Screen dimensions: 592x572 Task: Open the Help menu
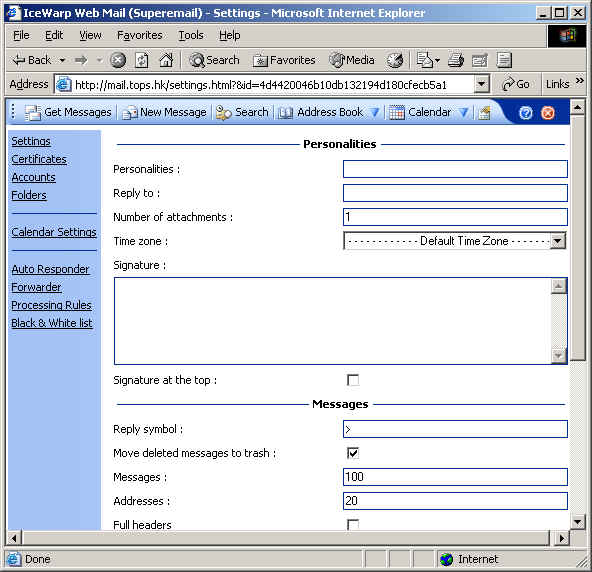tap(230, 35)
